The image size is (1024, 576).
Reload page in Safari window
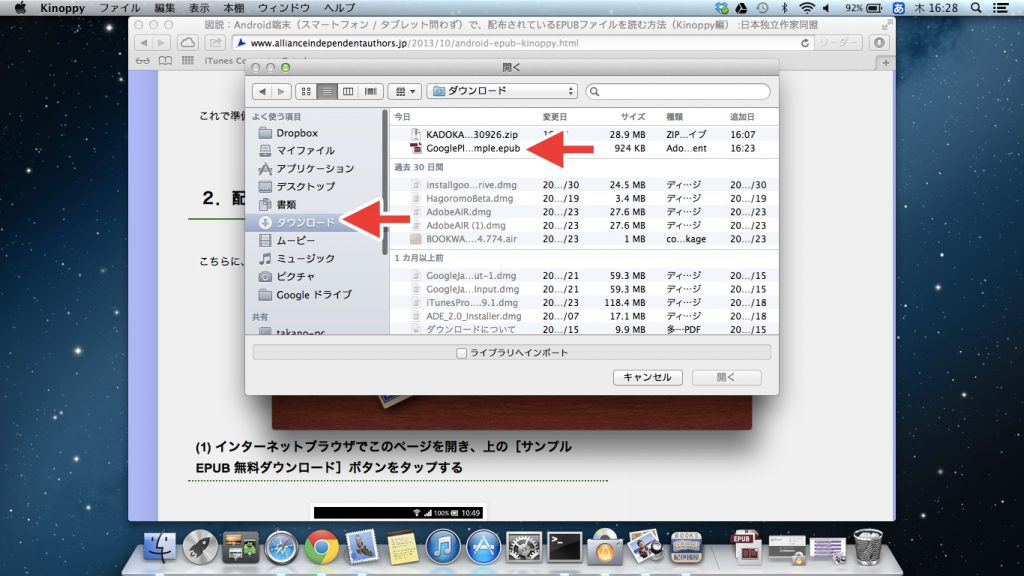805,43
